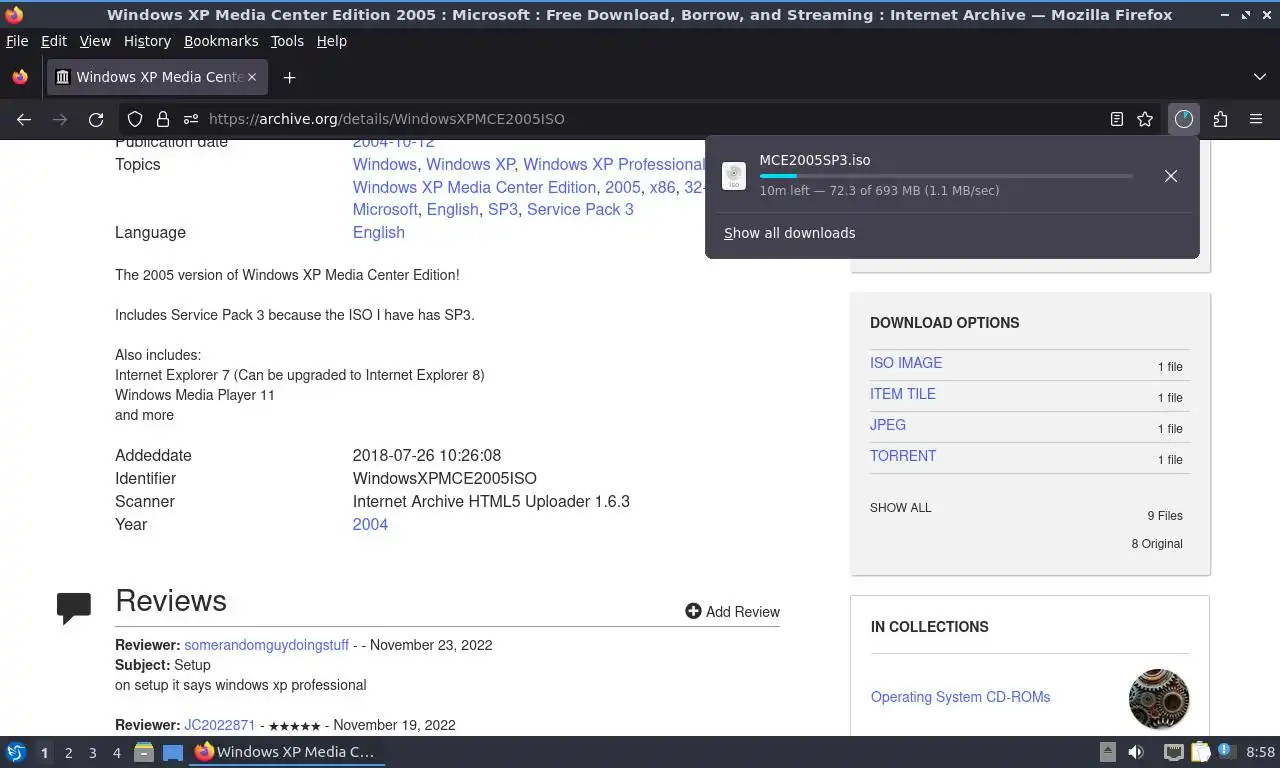Image resolution: width=1280 pixels, height=768 pixels.
Task: Open the File menu
Action: pos(17,41)
